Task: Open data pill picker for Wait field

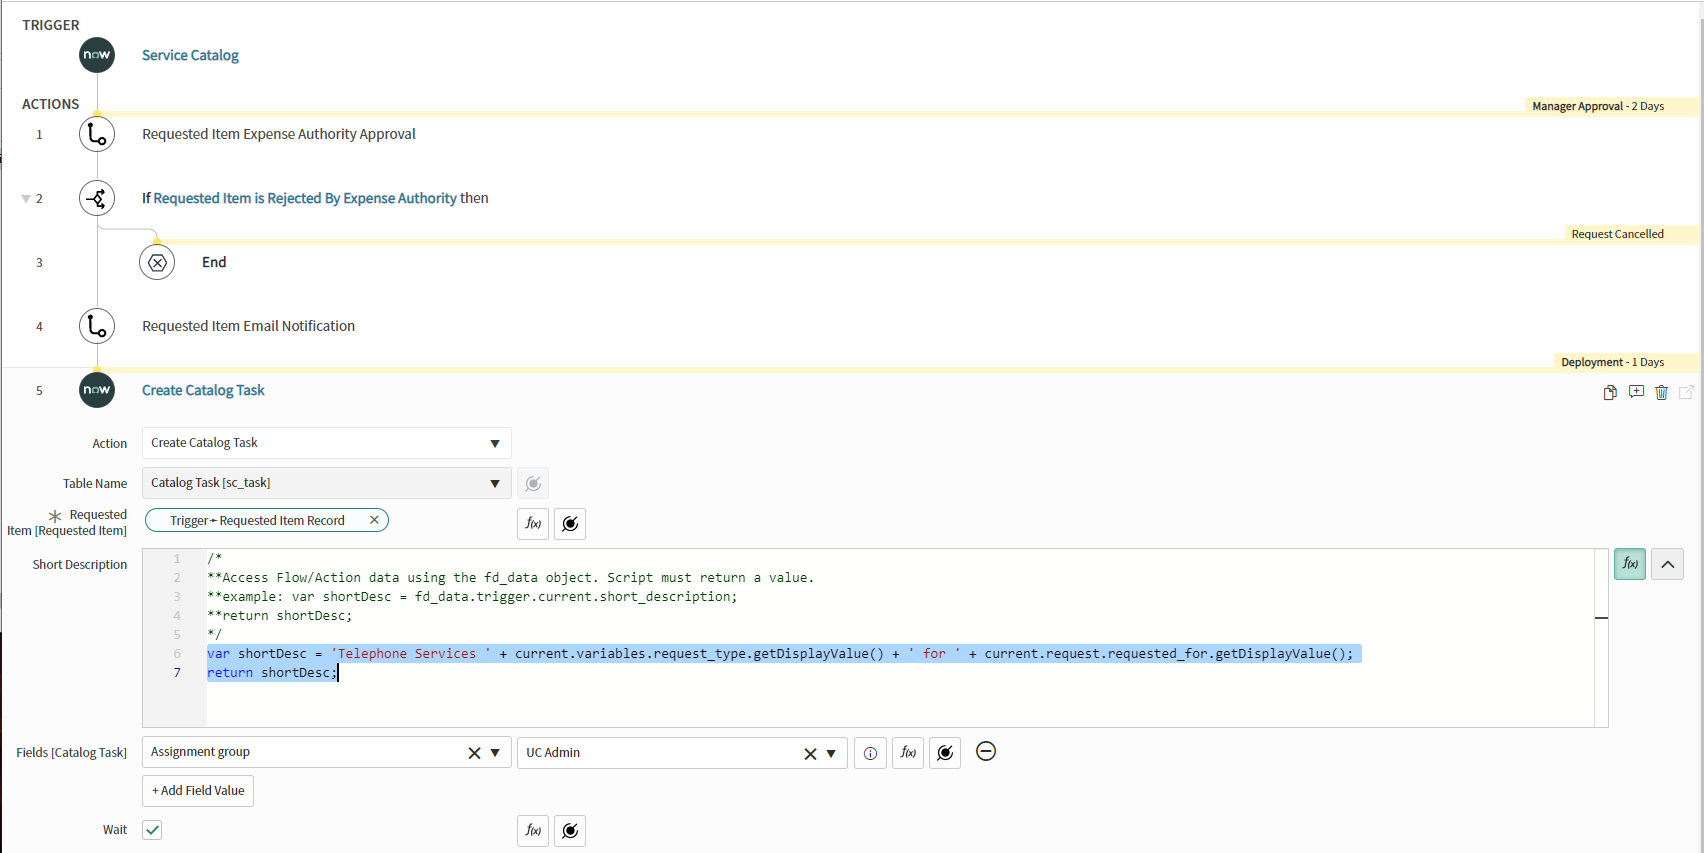Action: point(570,830)
